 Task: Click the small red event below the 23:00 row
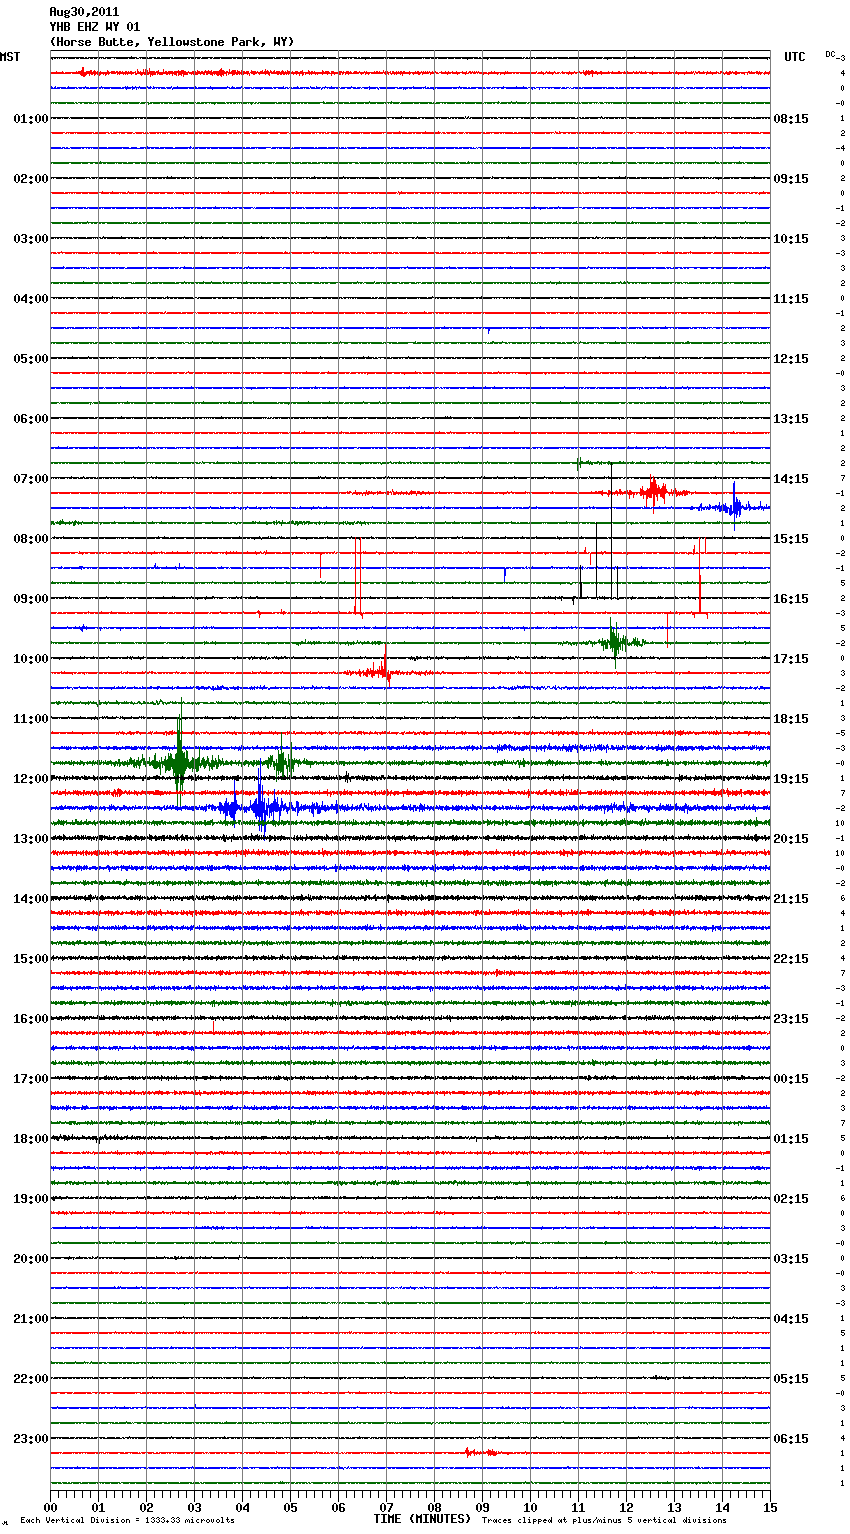[x=480, y=1452]
